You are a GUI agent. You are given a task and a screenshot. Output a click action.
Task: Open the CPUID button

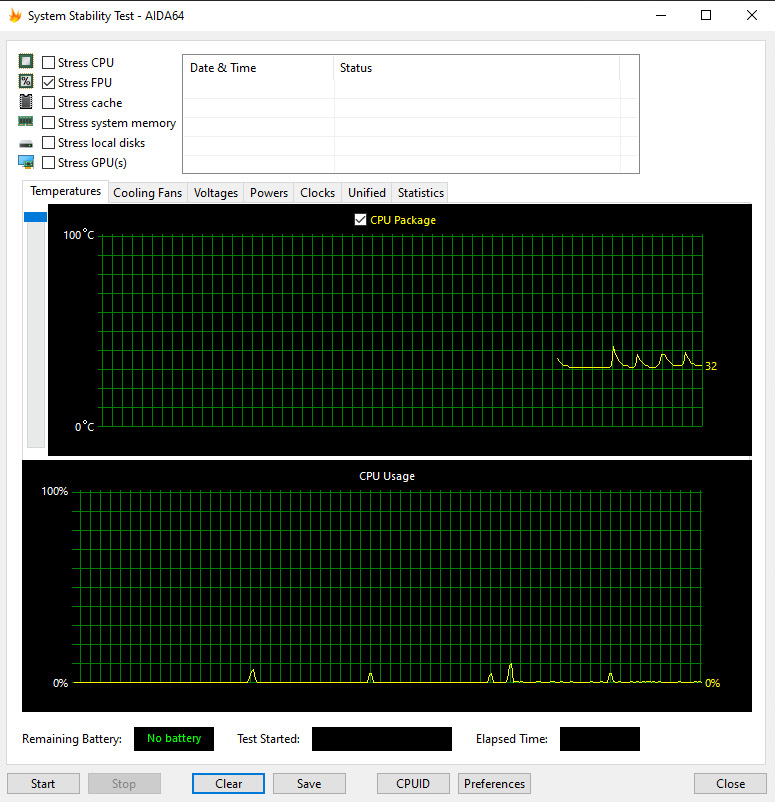413,784
